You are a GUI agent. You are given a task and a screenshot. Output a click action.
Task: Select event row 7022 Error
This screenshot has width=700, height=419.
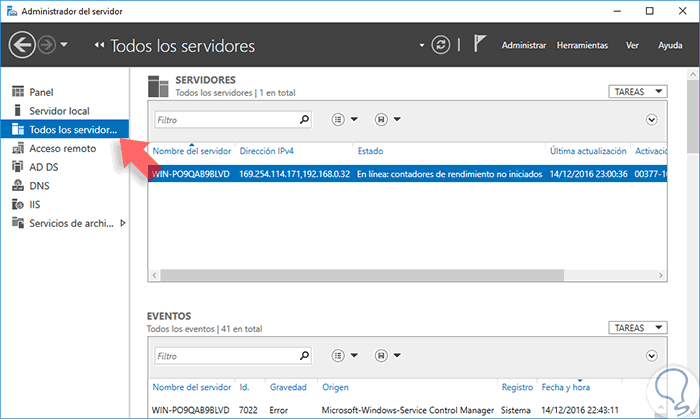(x=385, y=410)
